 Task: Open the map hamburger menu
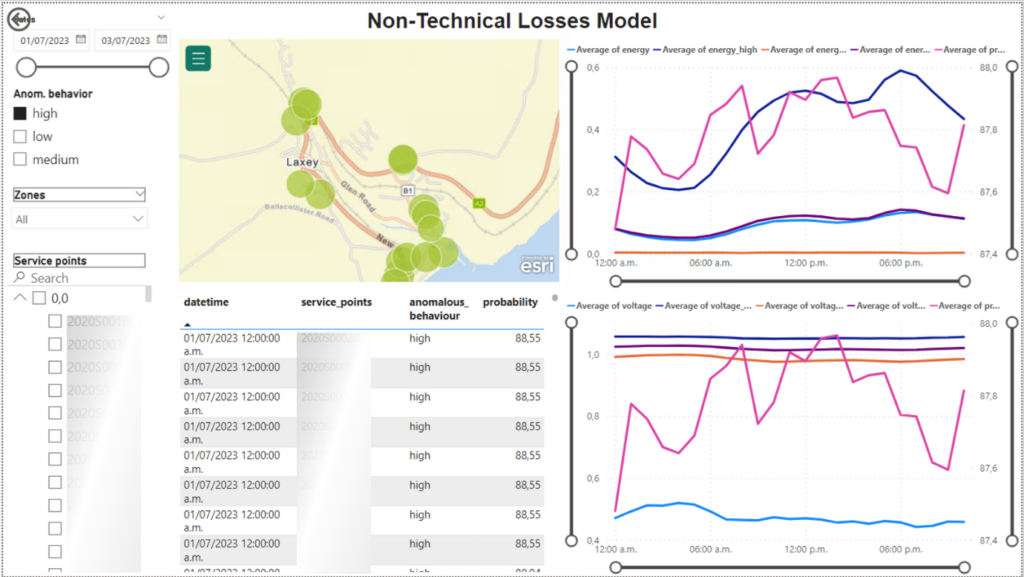(x=198, y=58)
